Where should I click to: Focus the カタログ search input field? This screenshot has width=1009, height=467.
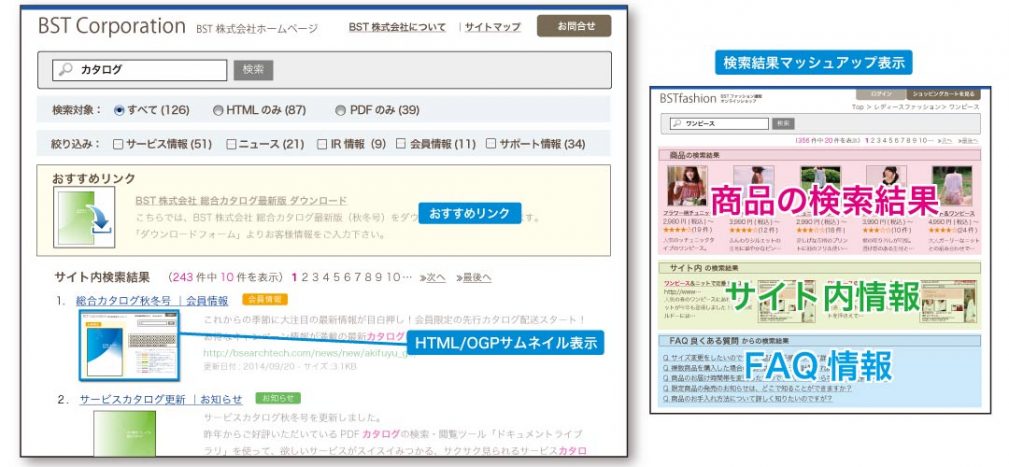tap(140, 70)
